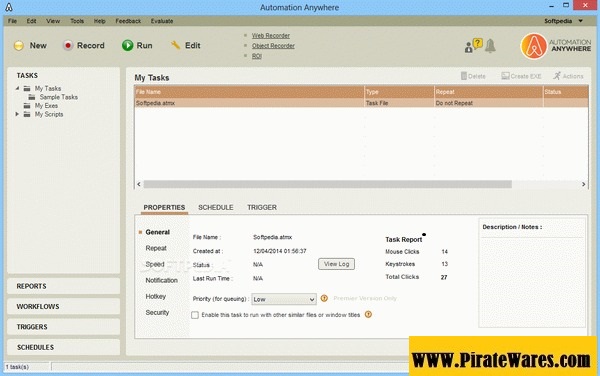
Task: Select the General properties section
Action: pos(157,232)
